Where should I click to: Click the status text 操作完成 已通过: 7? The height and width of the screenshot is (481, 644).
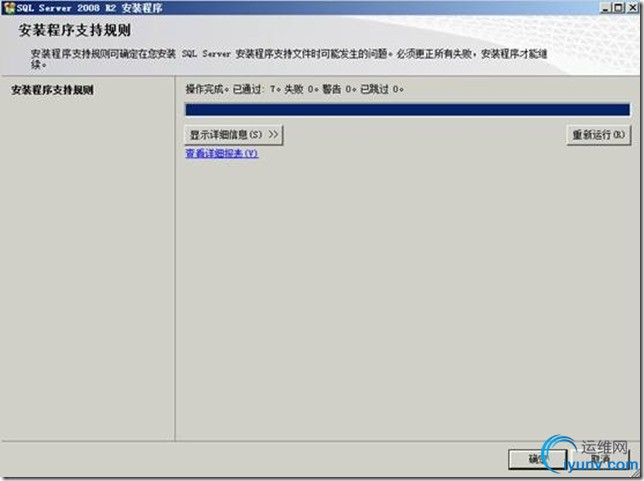[233, 89]
